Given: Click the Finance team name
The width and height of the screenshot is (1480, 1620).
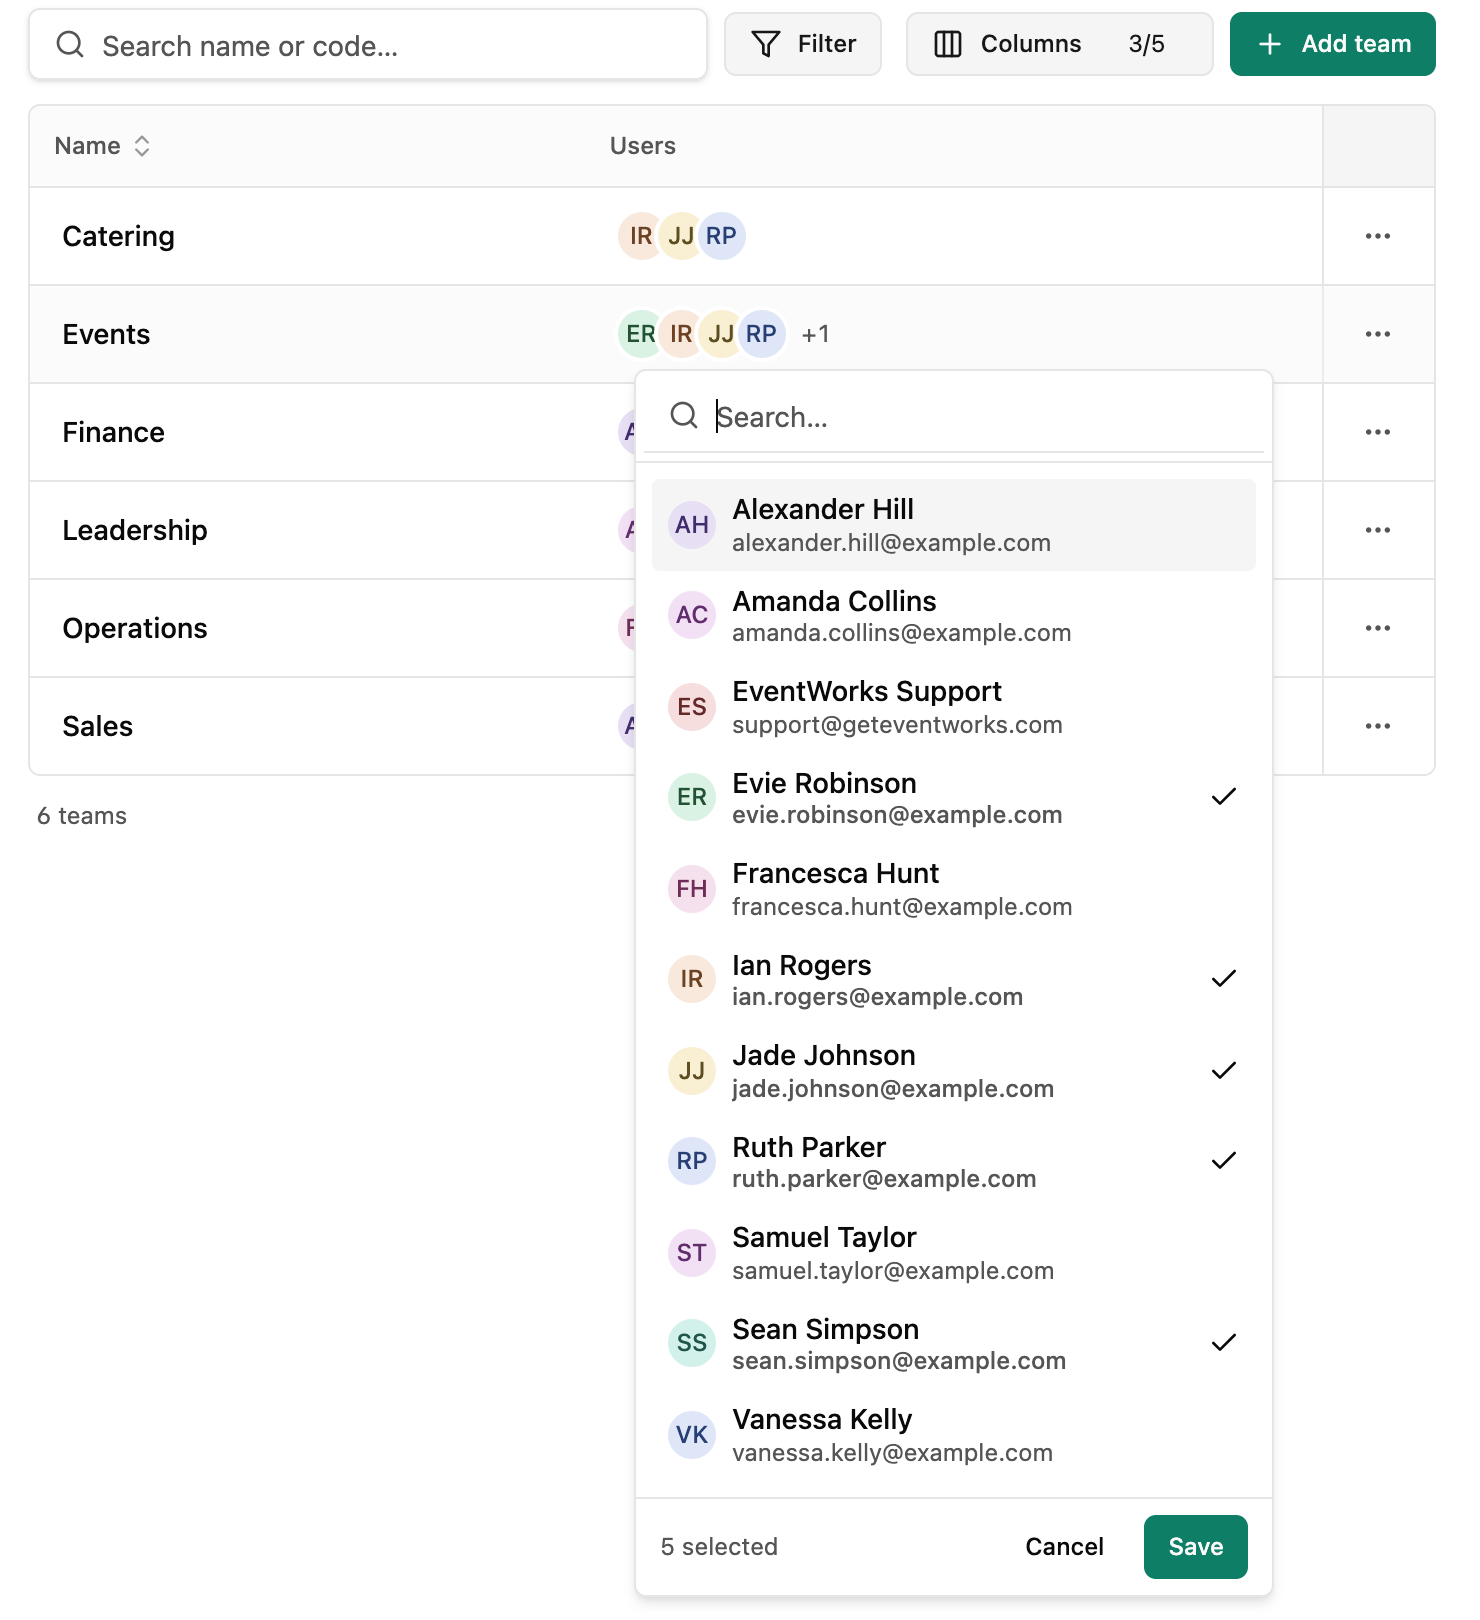Looking at the screenshot, I should (x=114, y=432).
